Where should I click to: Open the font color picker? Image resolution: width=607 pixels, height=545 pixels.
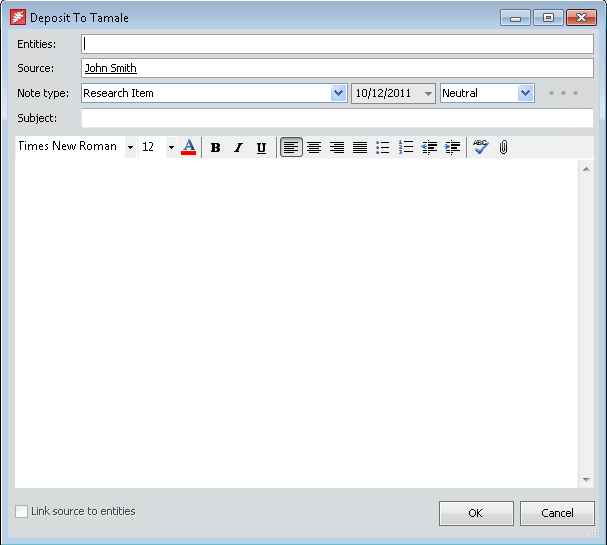(x=189, y=147)
